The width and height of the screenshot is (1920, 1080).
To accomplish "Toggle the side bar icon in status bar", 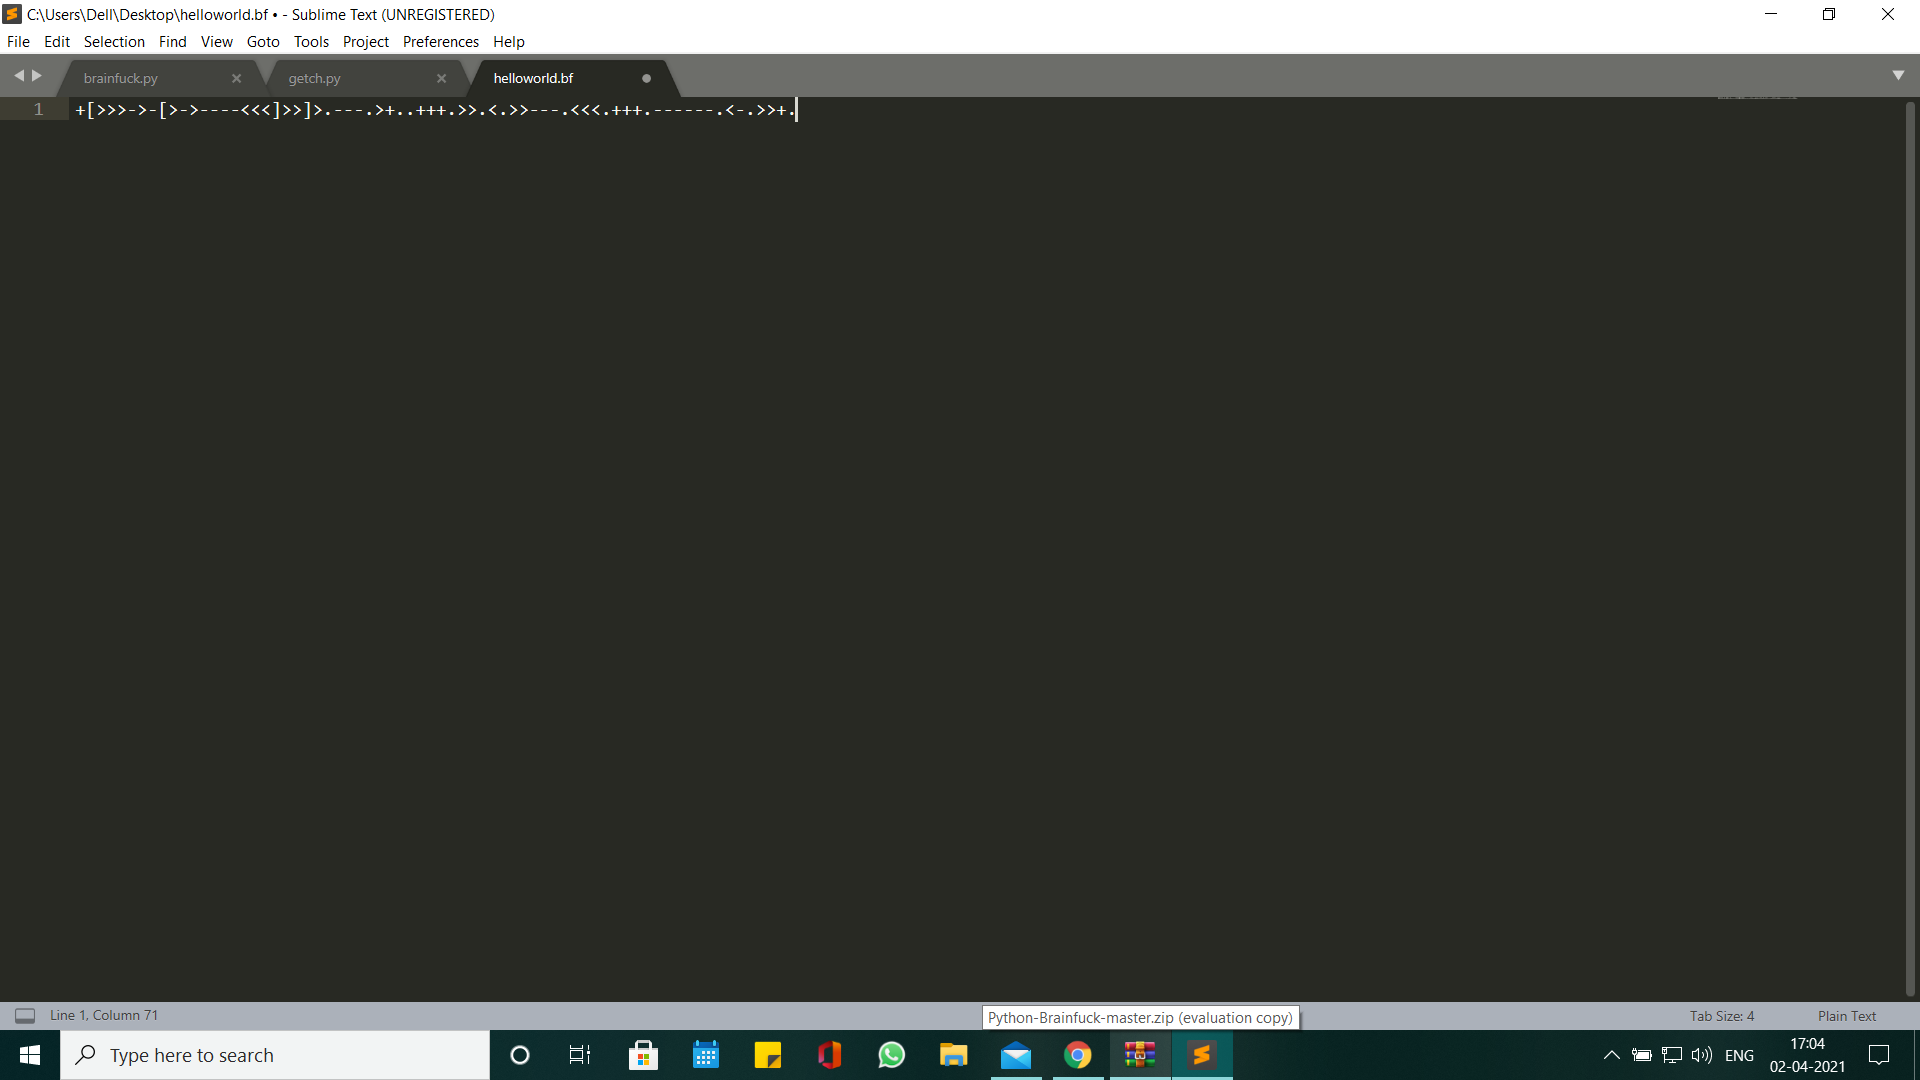I will coord(25,1016).
